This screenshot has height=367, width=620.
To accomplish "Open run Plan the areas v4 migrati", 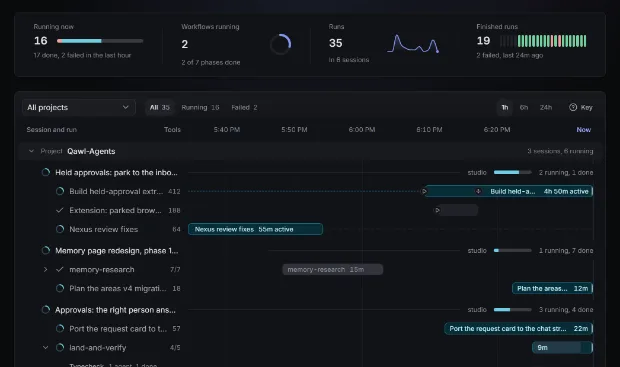I will (117, 288).
